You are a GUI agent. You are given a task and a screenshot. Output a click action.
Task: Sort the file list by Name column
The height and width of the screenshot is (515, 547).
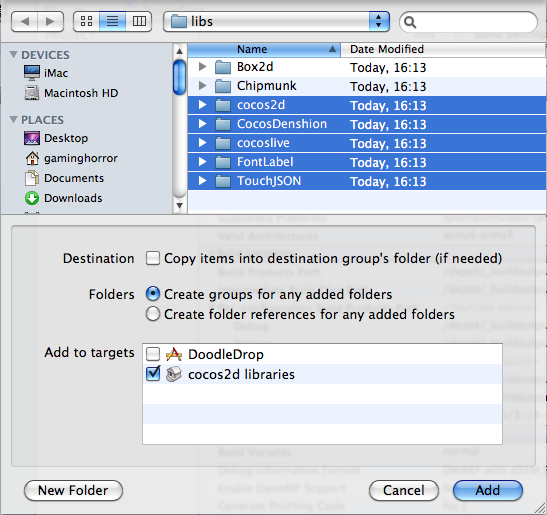[x=264, y=50]
